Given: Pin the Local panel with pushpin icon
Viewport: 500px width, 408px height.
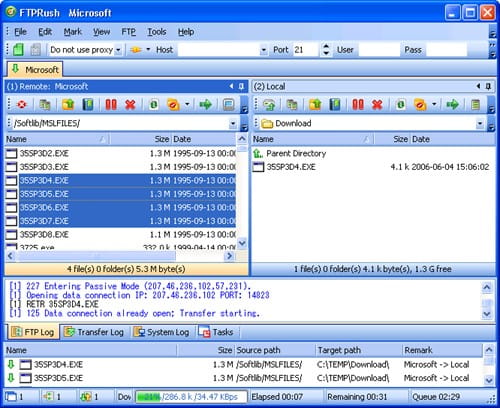Looking at the screenshot, I should pos(488,87).
